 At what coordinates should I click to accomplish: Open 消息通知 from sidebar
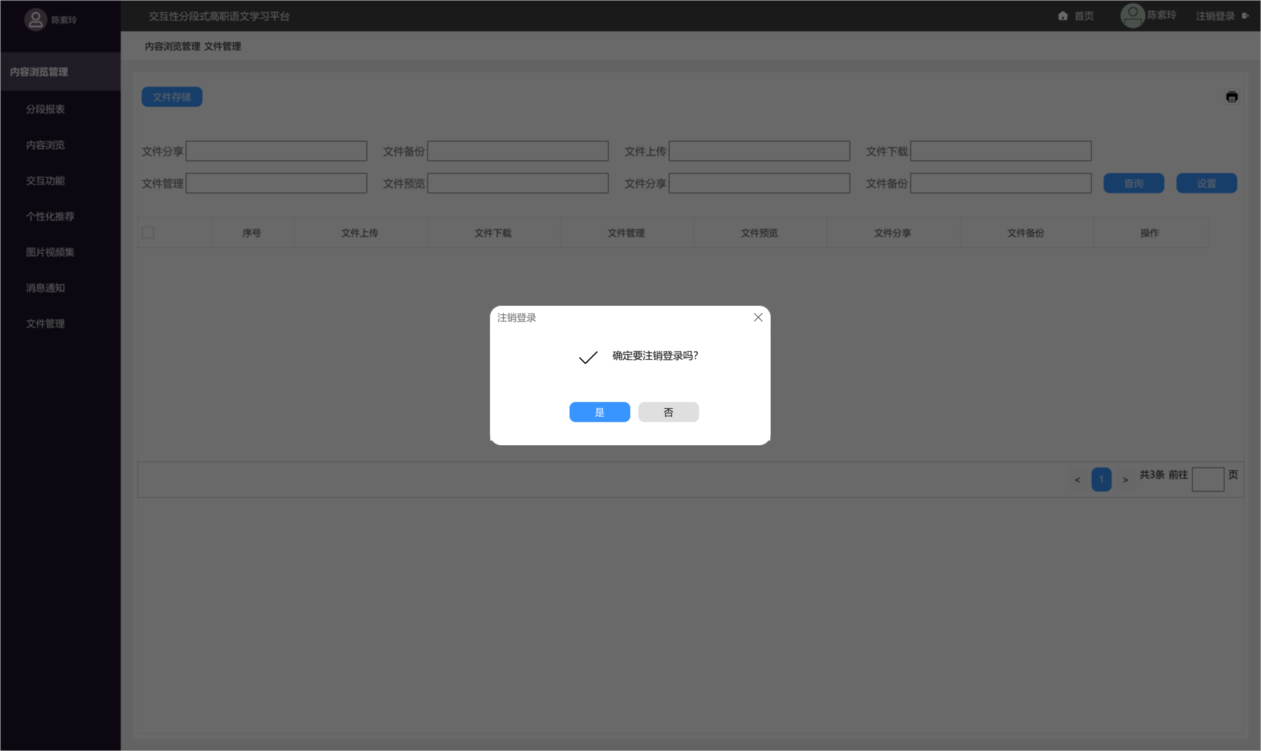click(46, 288)
